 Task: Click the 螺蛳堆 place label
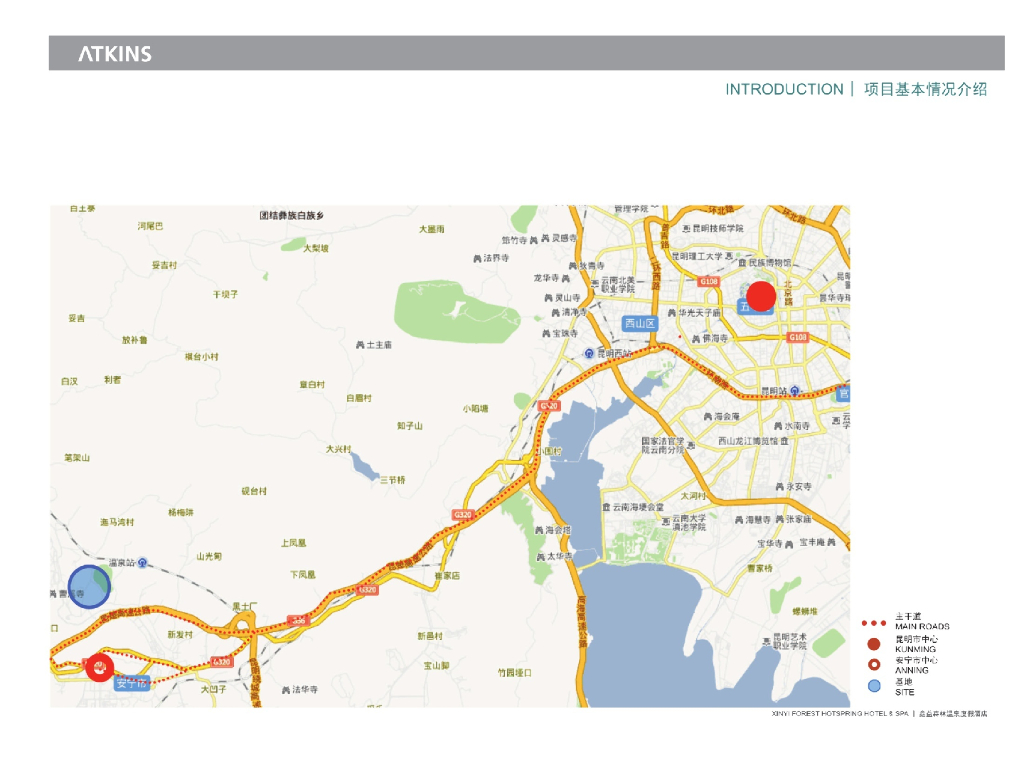tap(805, 612)
